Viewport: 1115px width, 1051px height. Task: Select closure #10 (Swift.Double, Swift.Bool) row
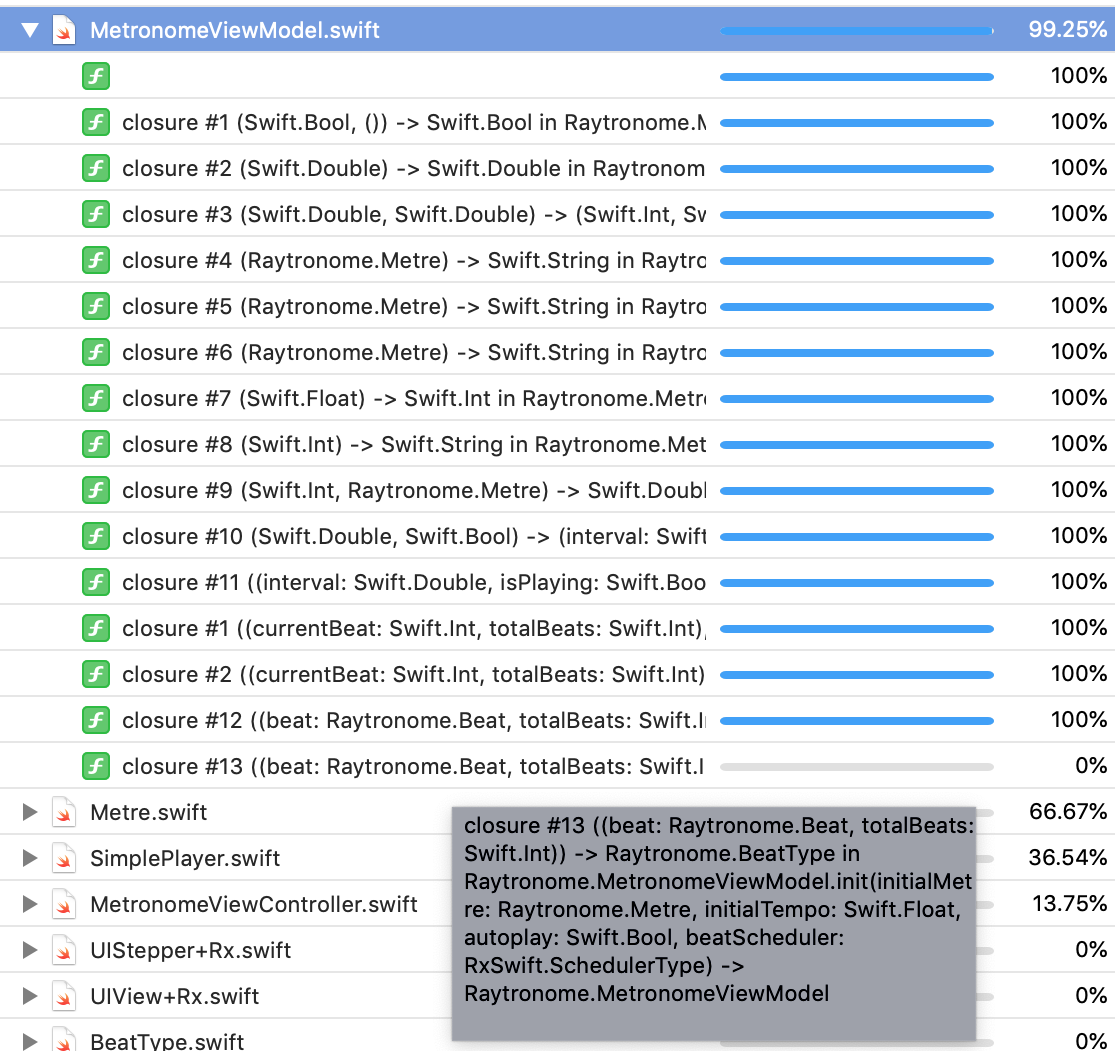point(414,536)
